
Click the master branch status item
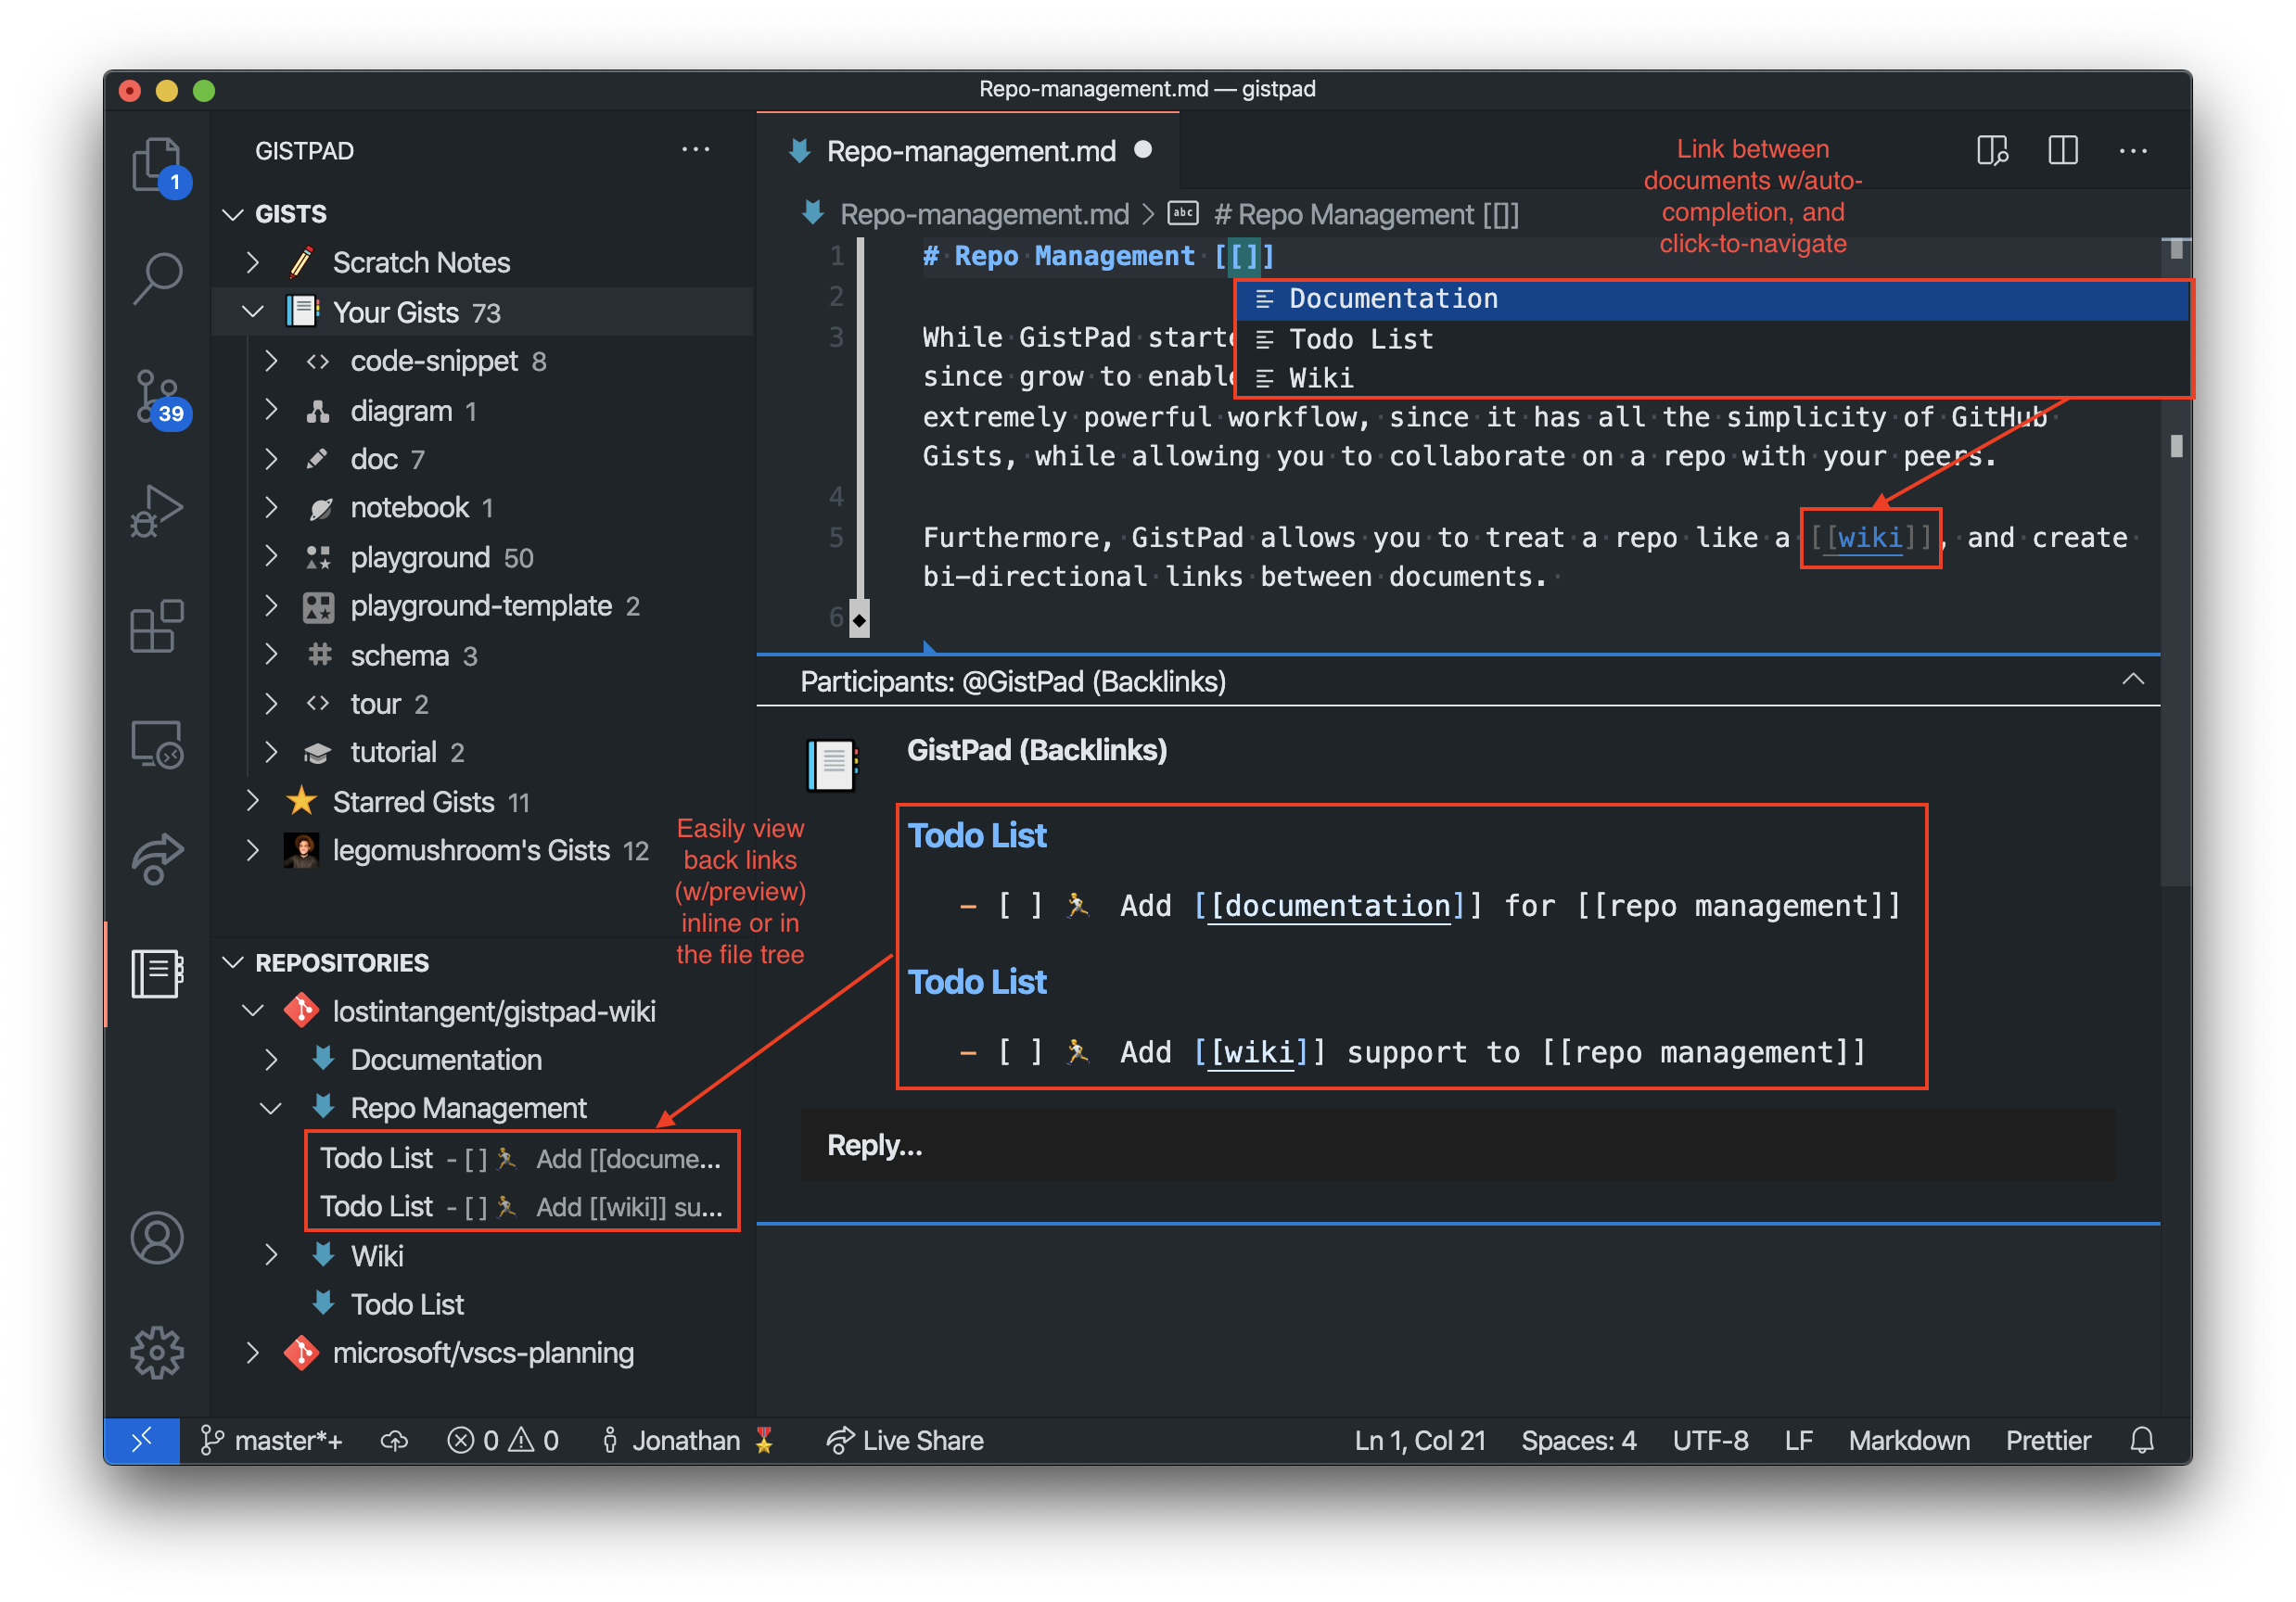point(271,1440)
